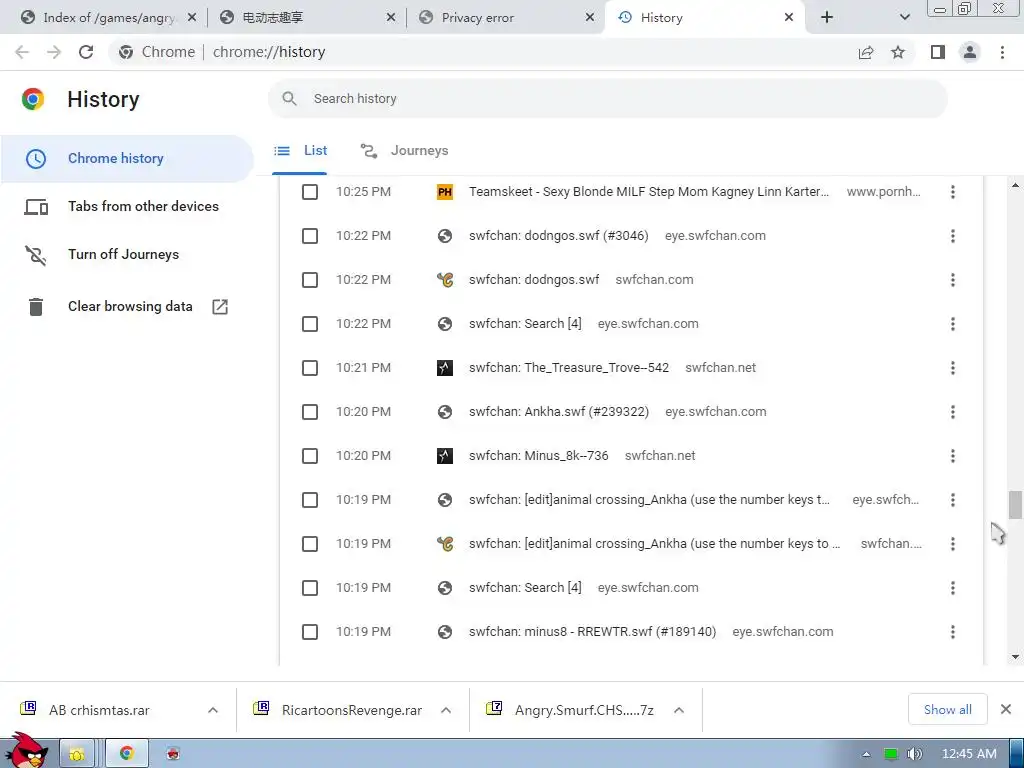Click the scrollbar down arrow
This screenshot has height=768, width=1024.
tap(1015, 657)
